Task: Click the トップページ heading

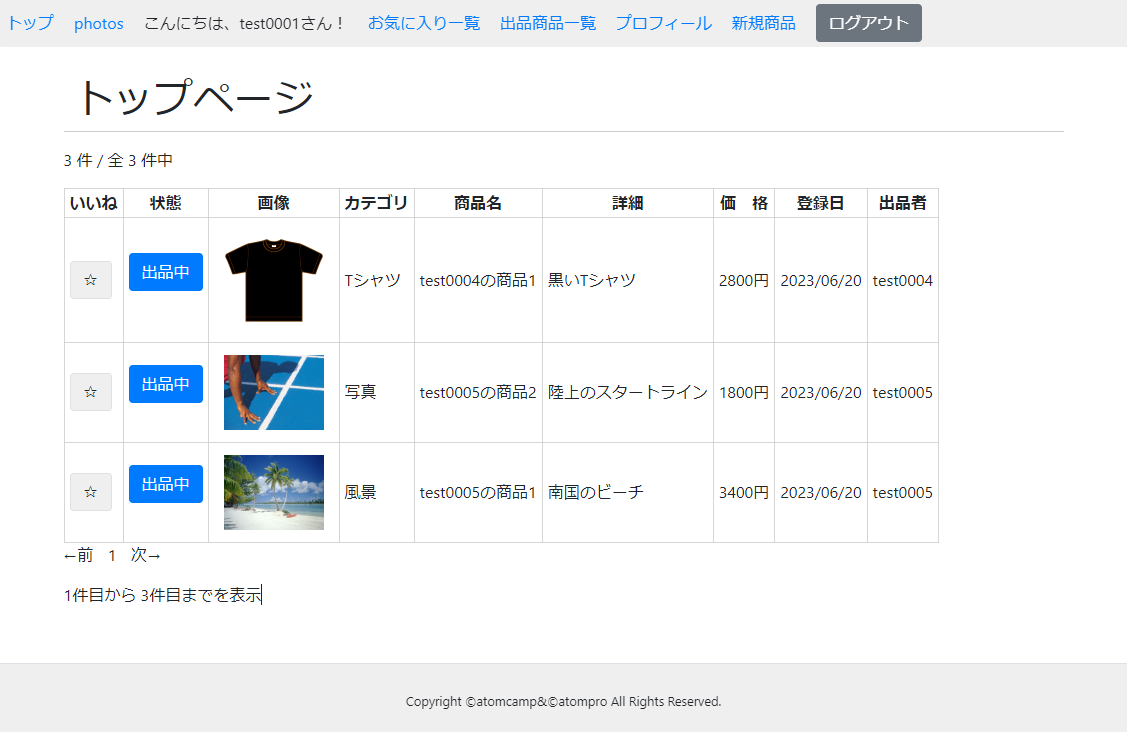Action: [x=196, y=98]
